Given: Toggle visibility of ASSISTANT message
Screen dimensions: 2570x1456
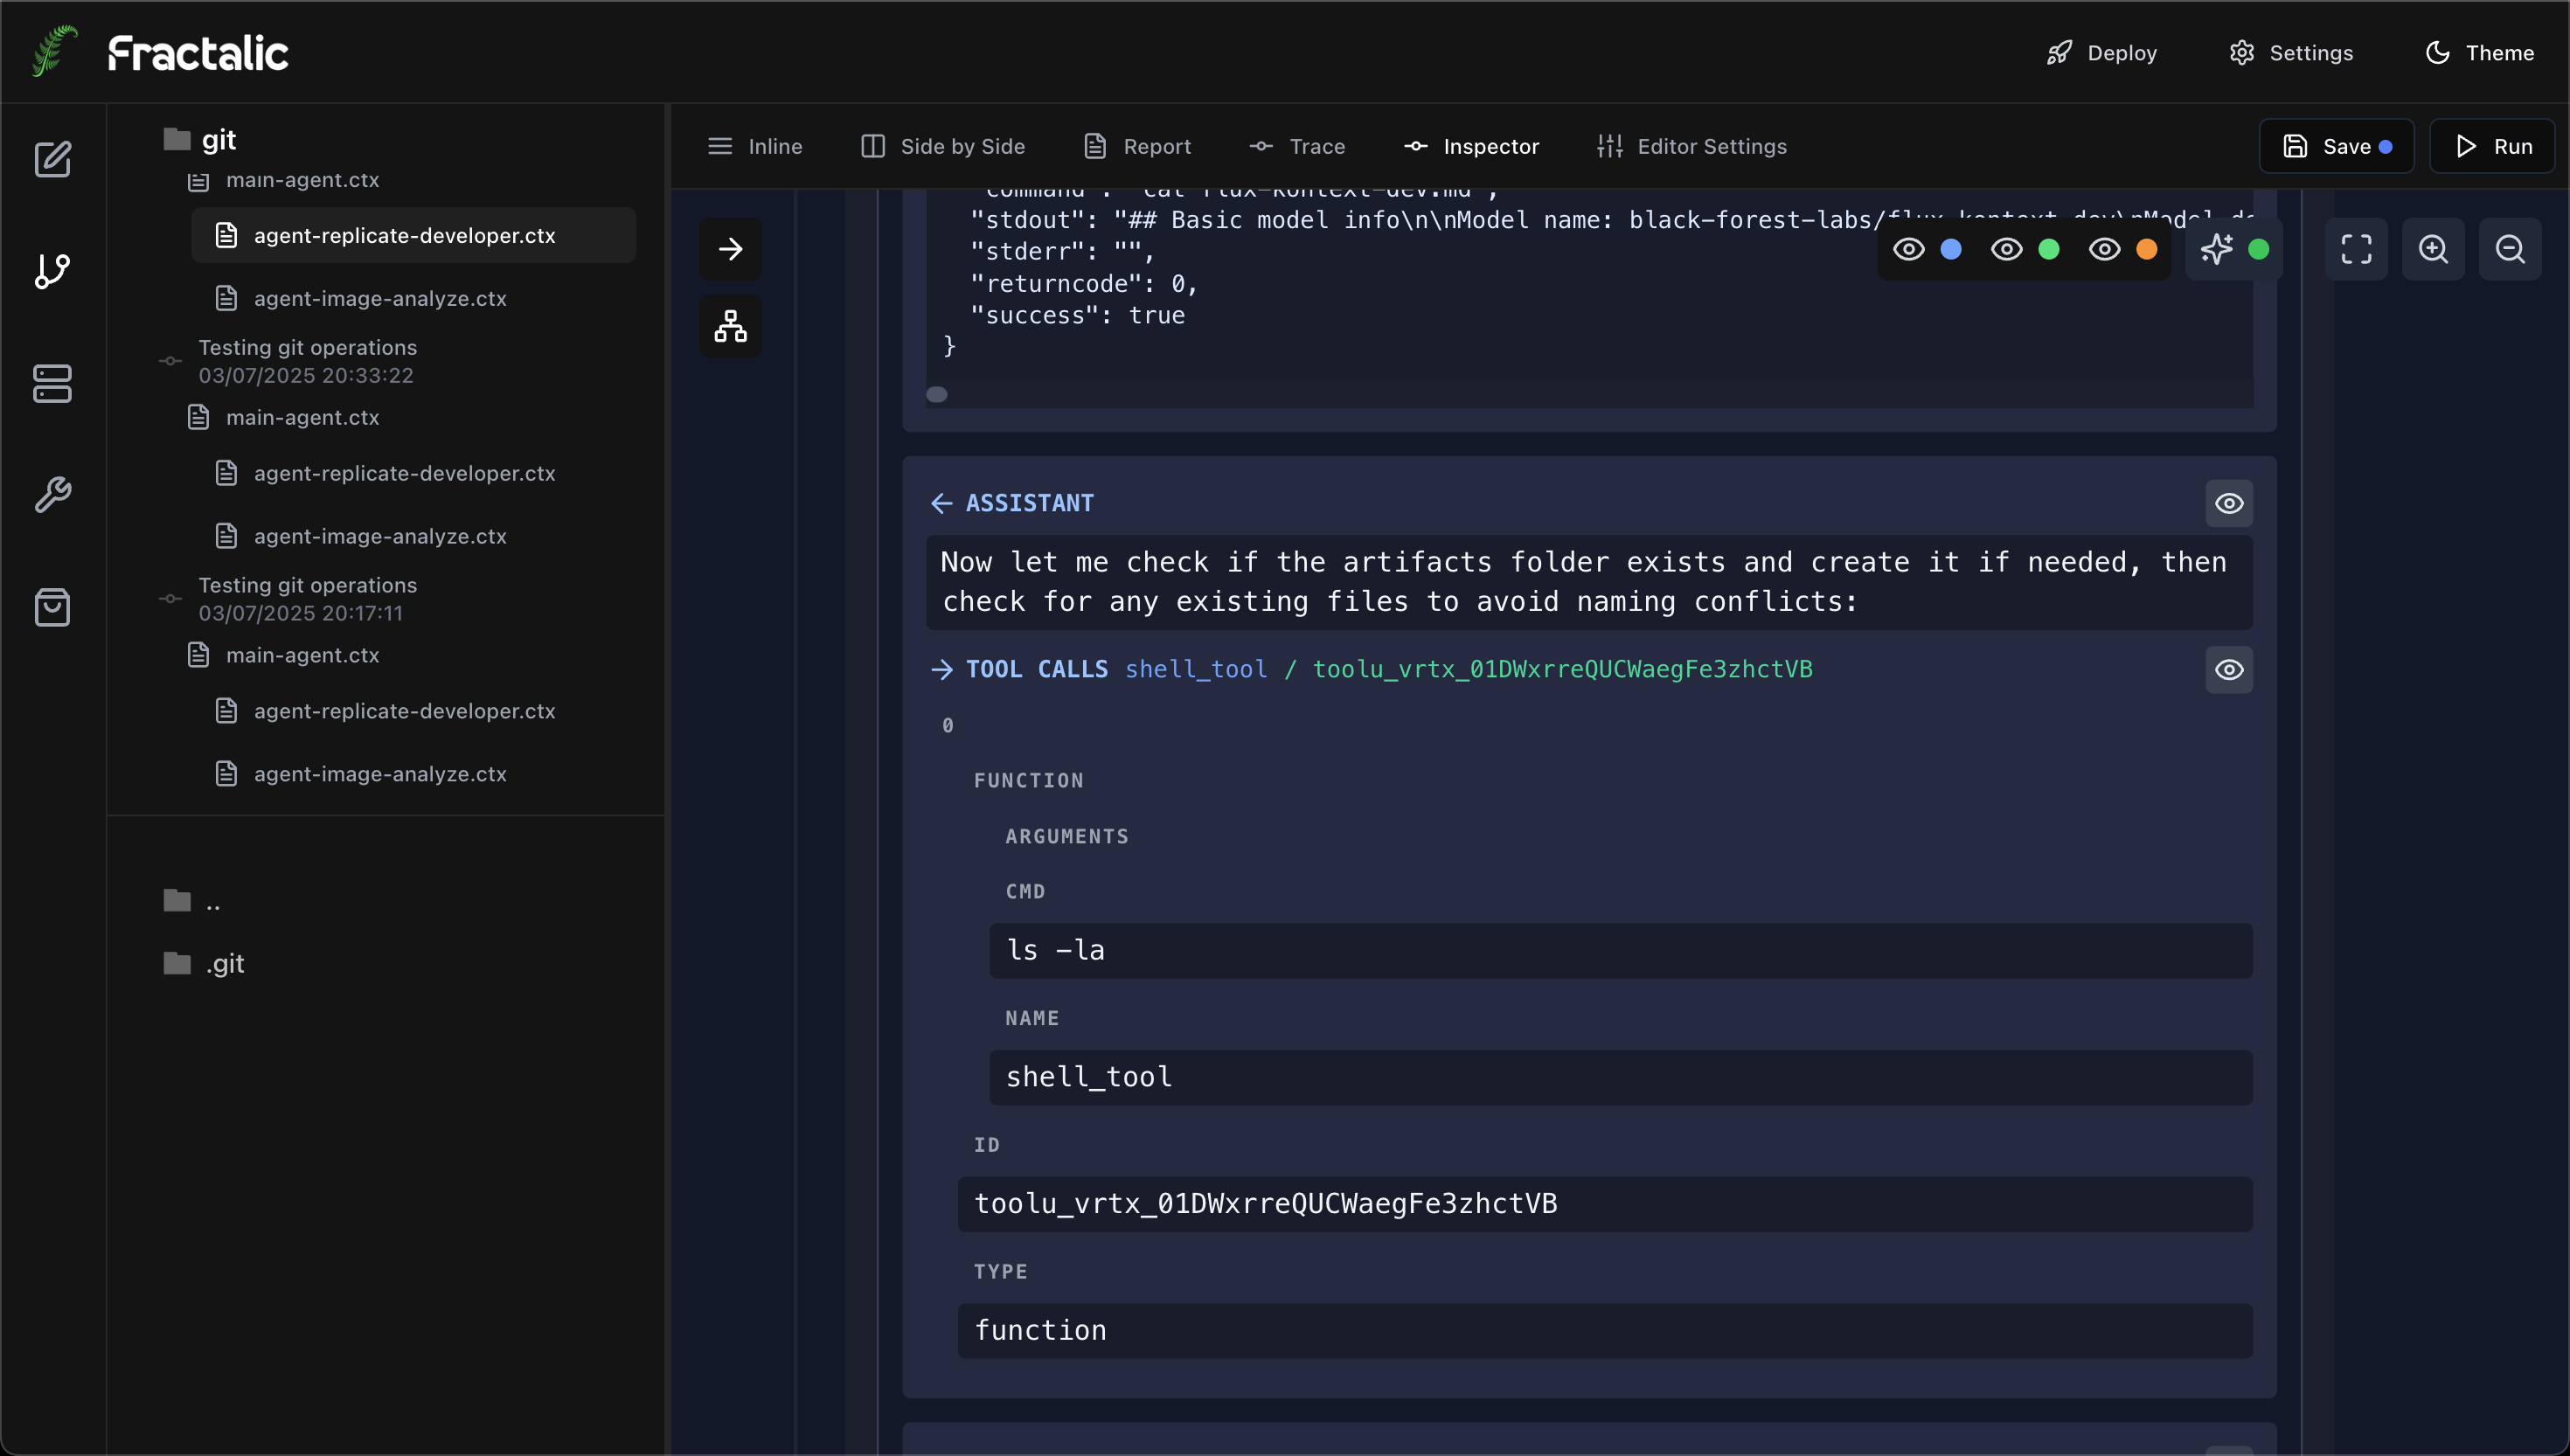Looking at the screenshot, I should [2229, 503].
